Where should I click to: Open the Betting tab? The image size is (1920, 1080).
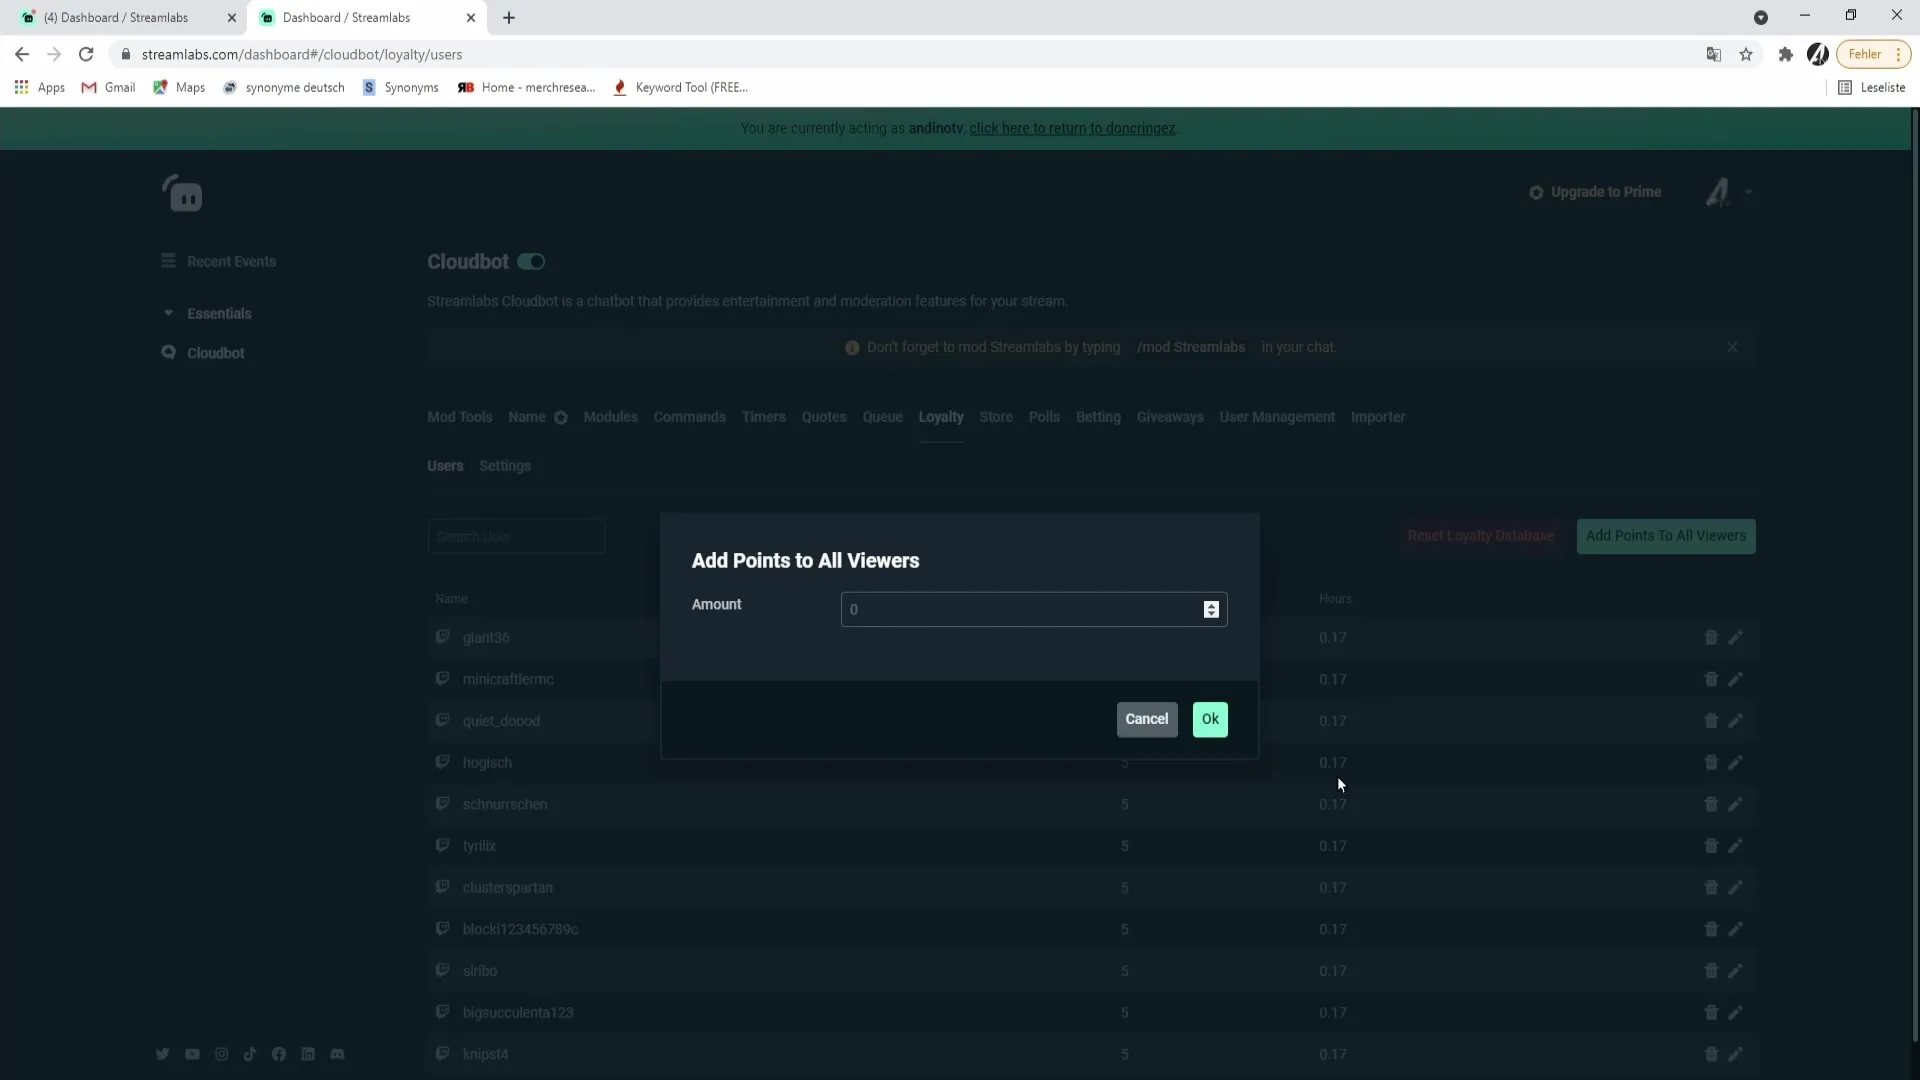[x=1098, y=417]
